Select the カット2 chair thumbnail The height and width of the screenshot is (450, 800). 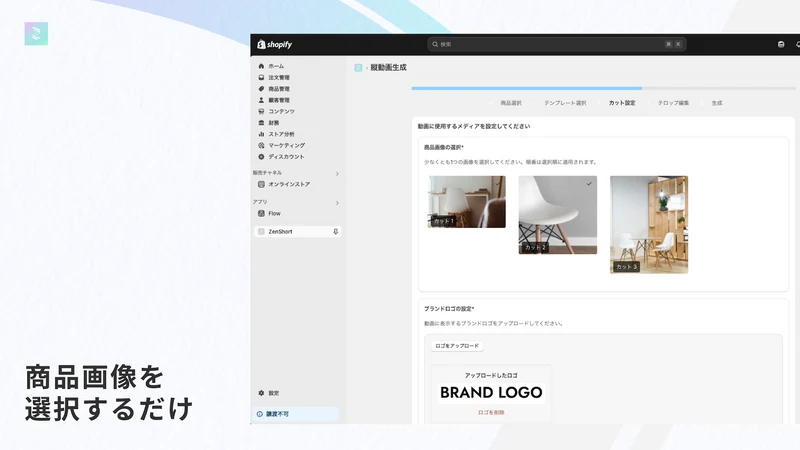pyautogui.click(x=558, y=215)
